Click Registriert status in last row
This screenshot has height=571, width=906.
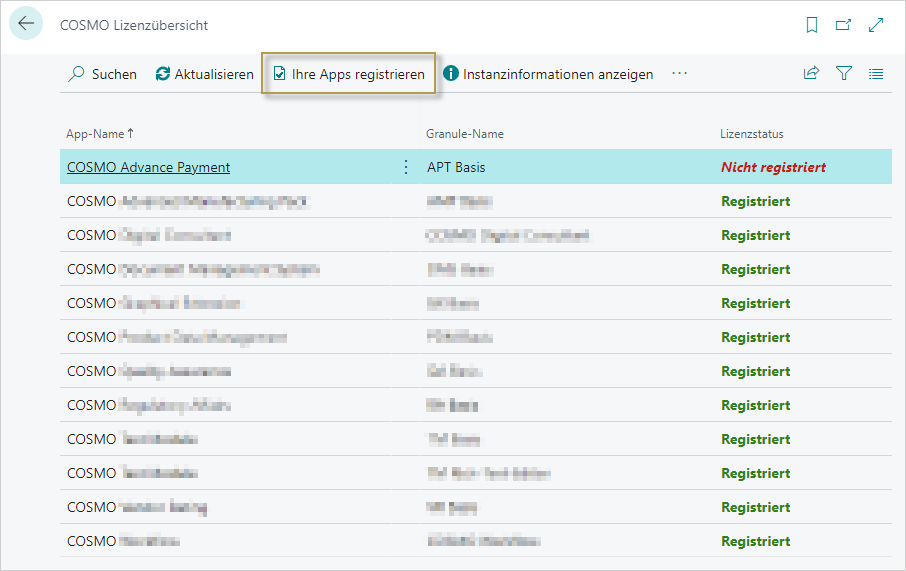(755, 541)
